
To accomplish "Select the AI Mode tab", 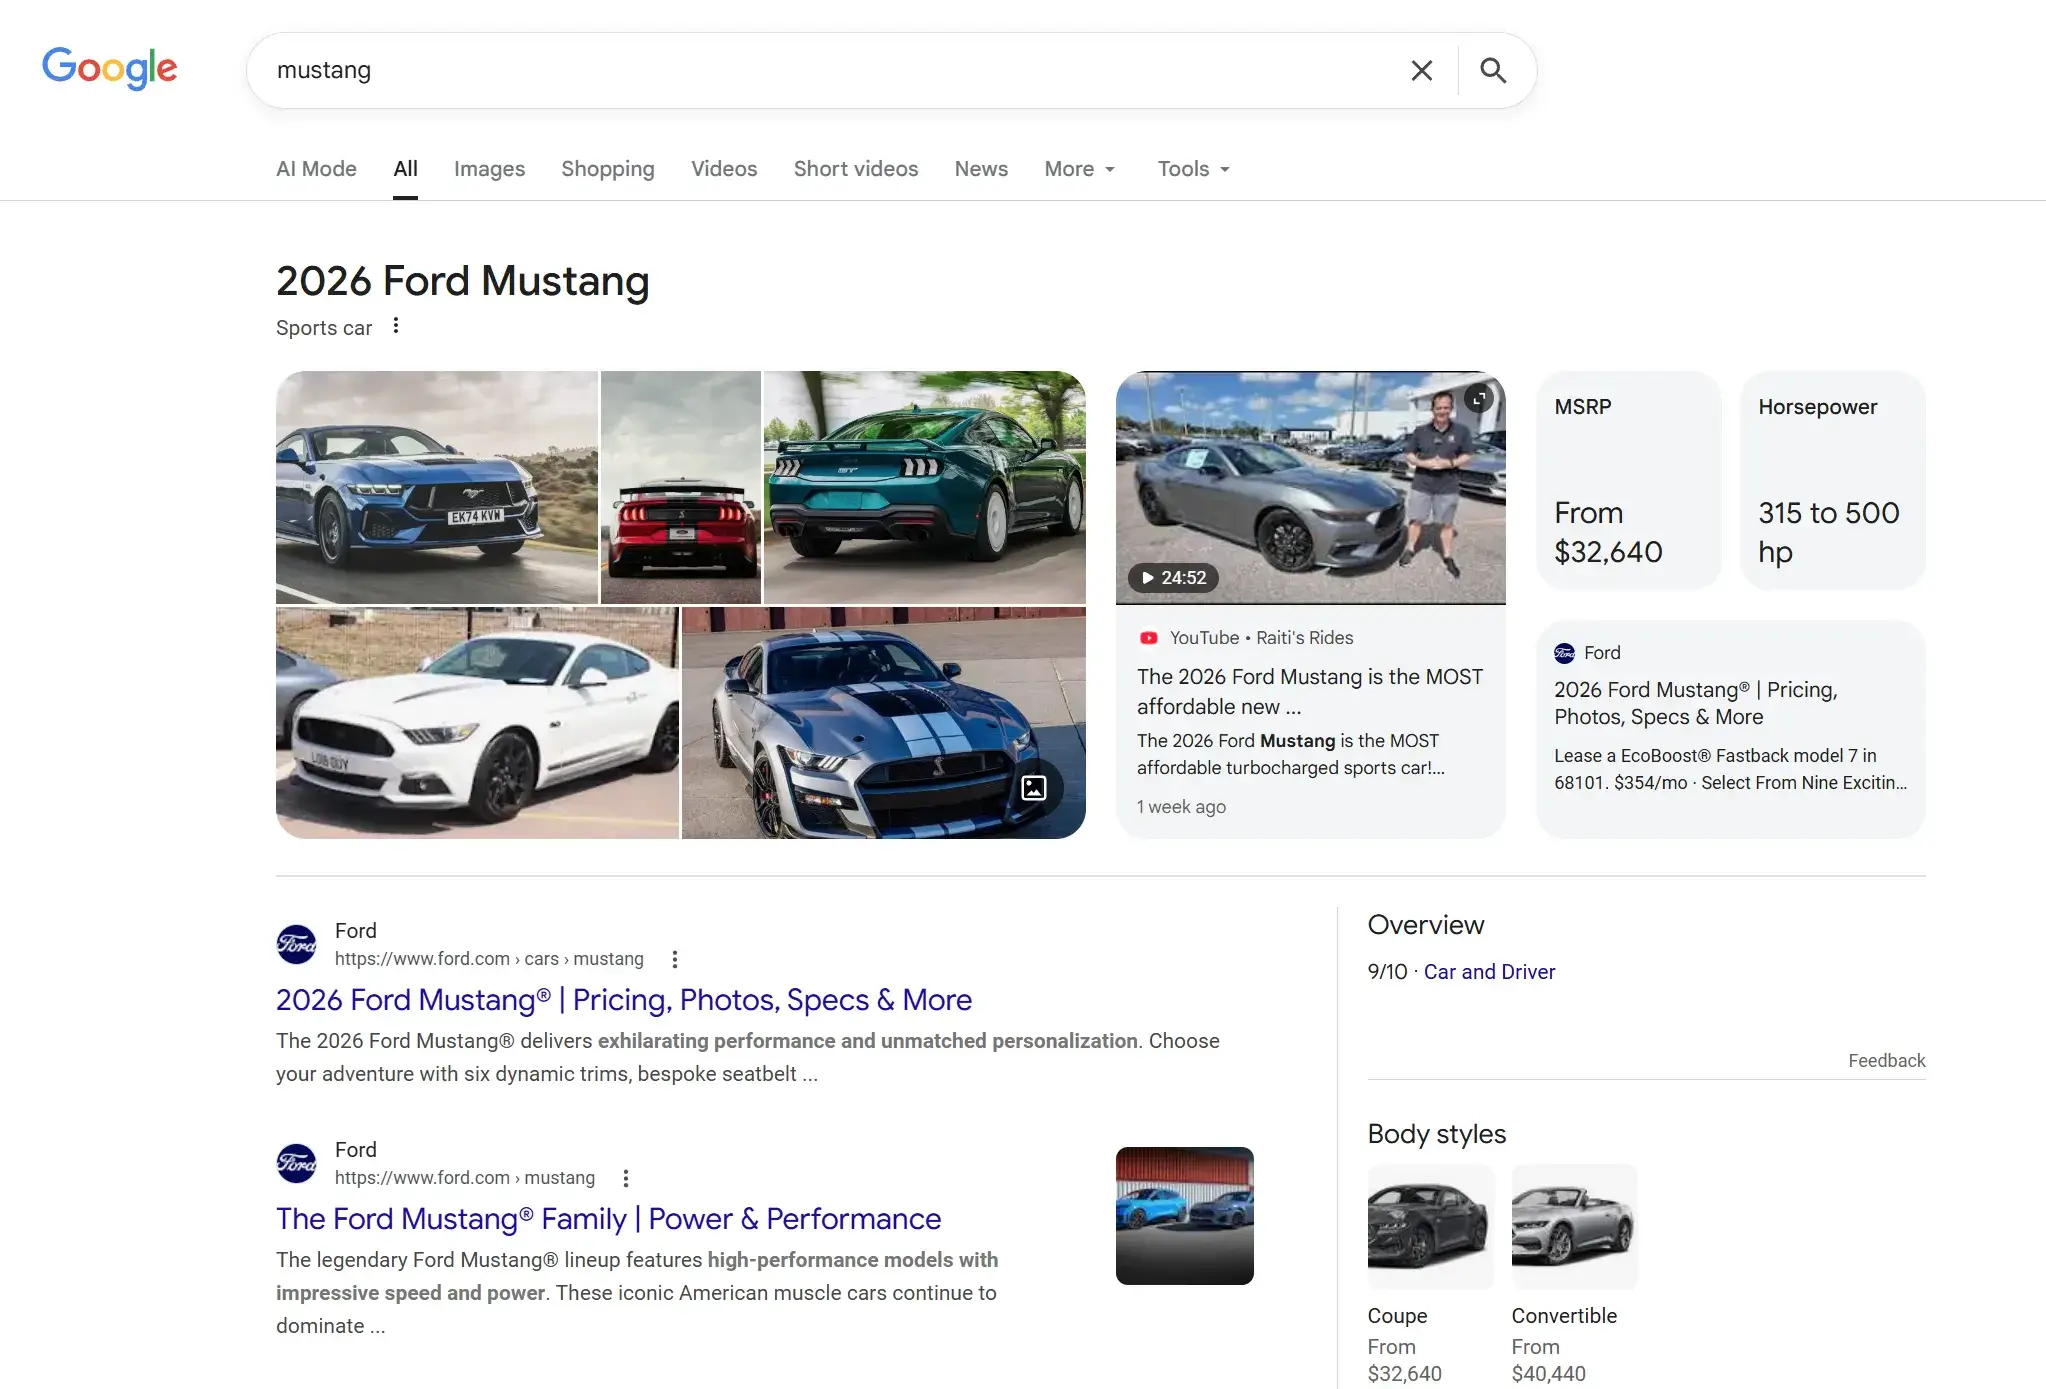I will coord(316,168).
